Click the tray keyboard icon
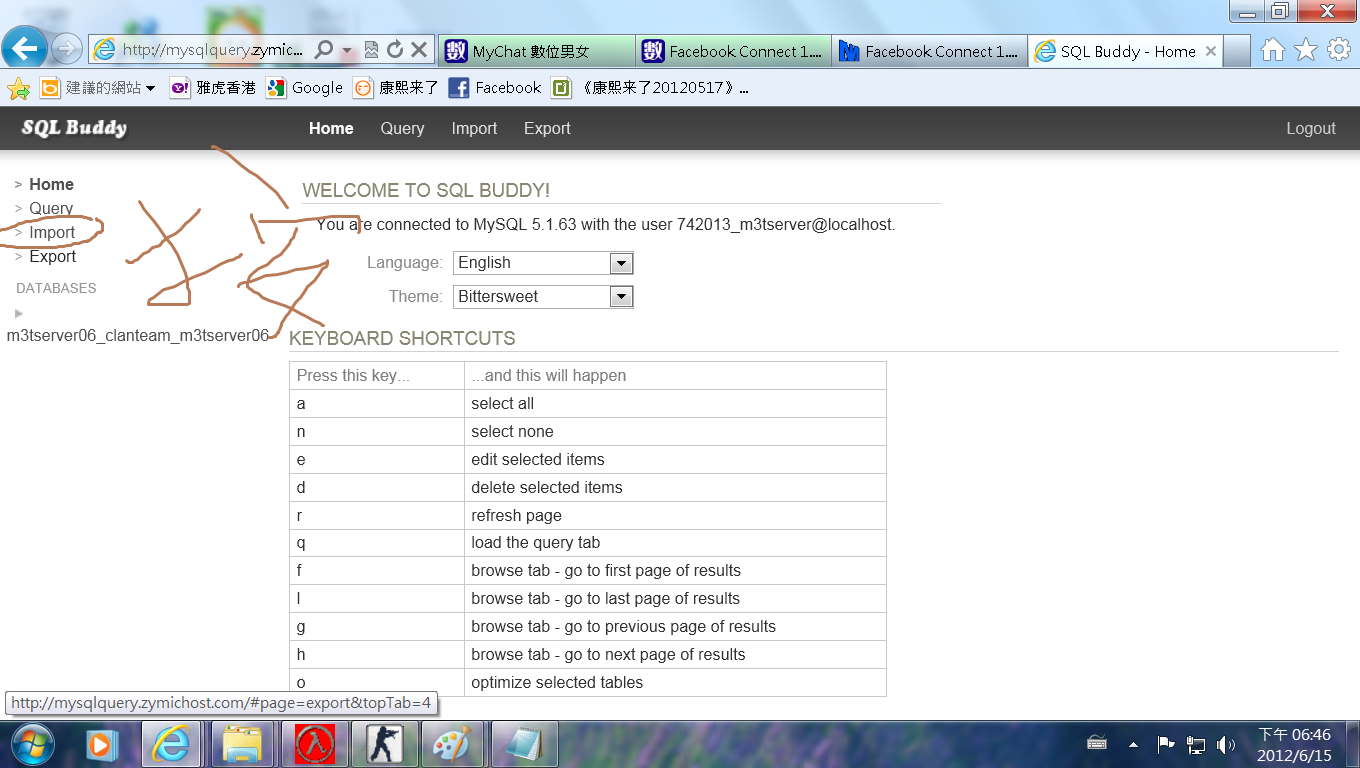The image size is (1360, 768). pos(1097,743)
